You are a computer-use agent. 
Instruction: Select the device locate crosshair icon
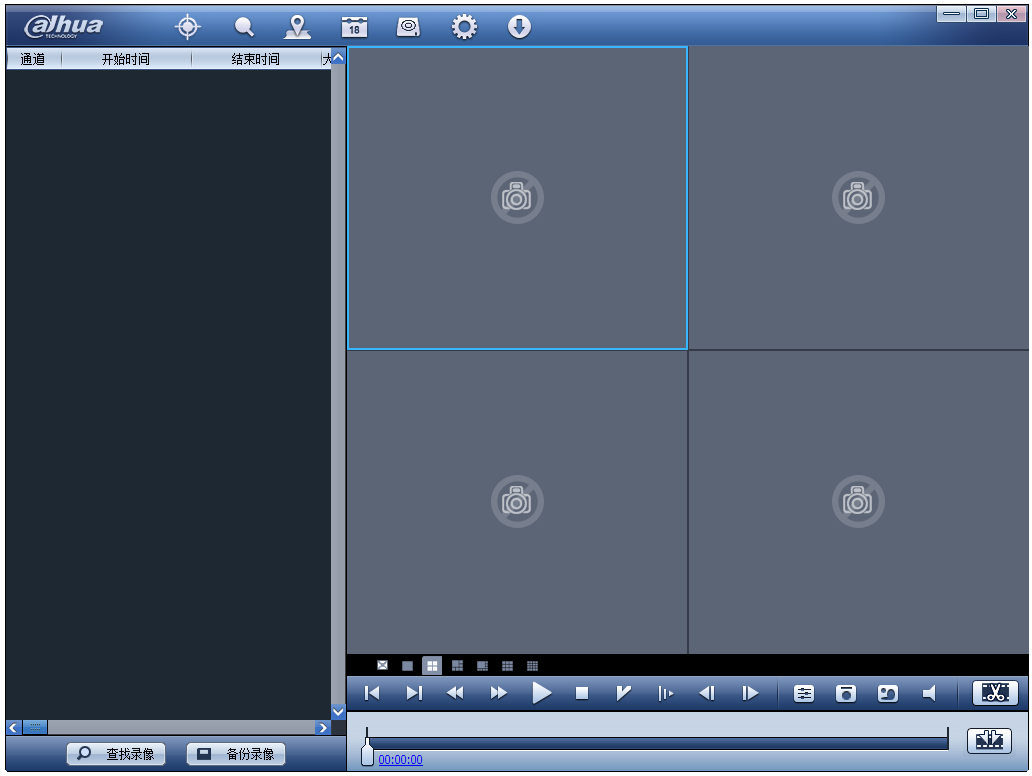(188, 26)
